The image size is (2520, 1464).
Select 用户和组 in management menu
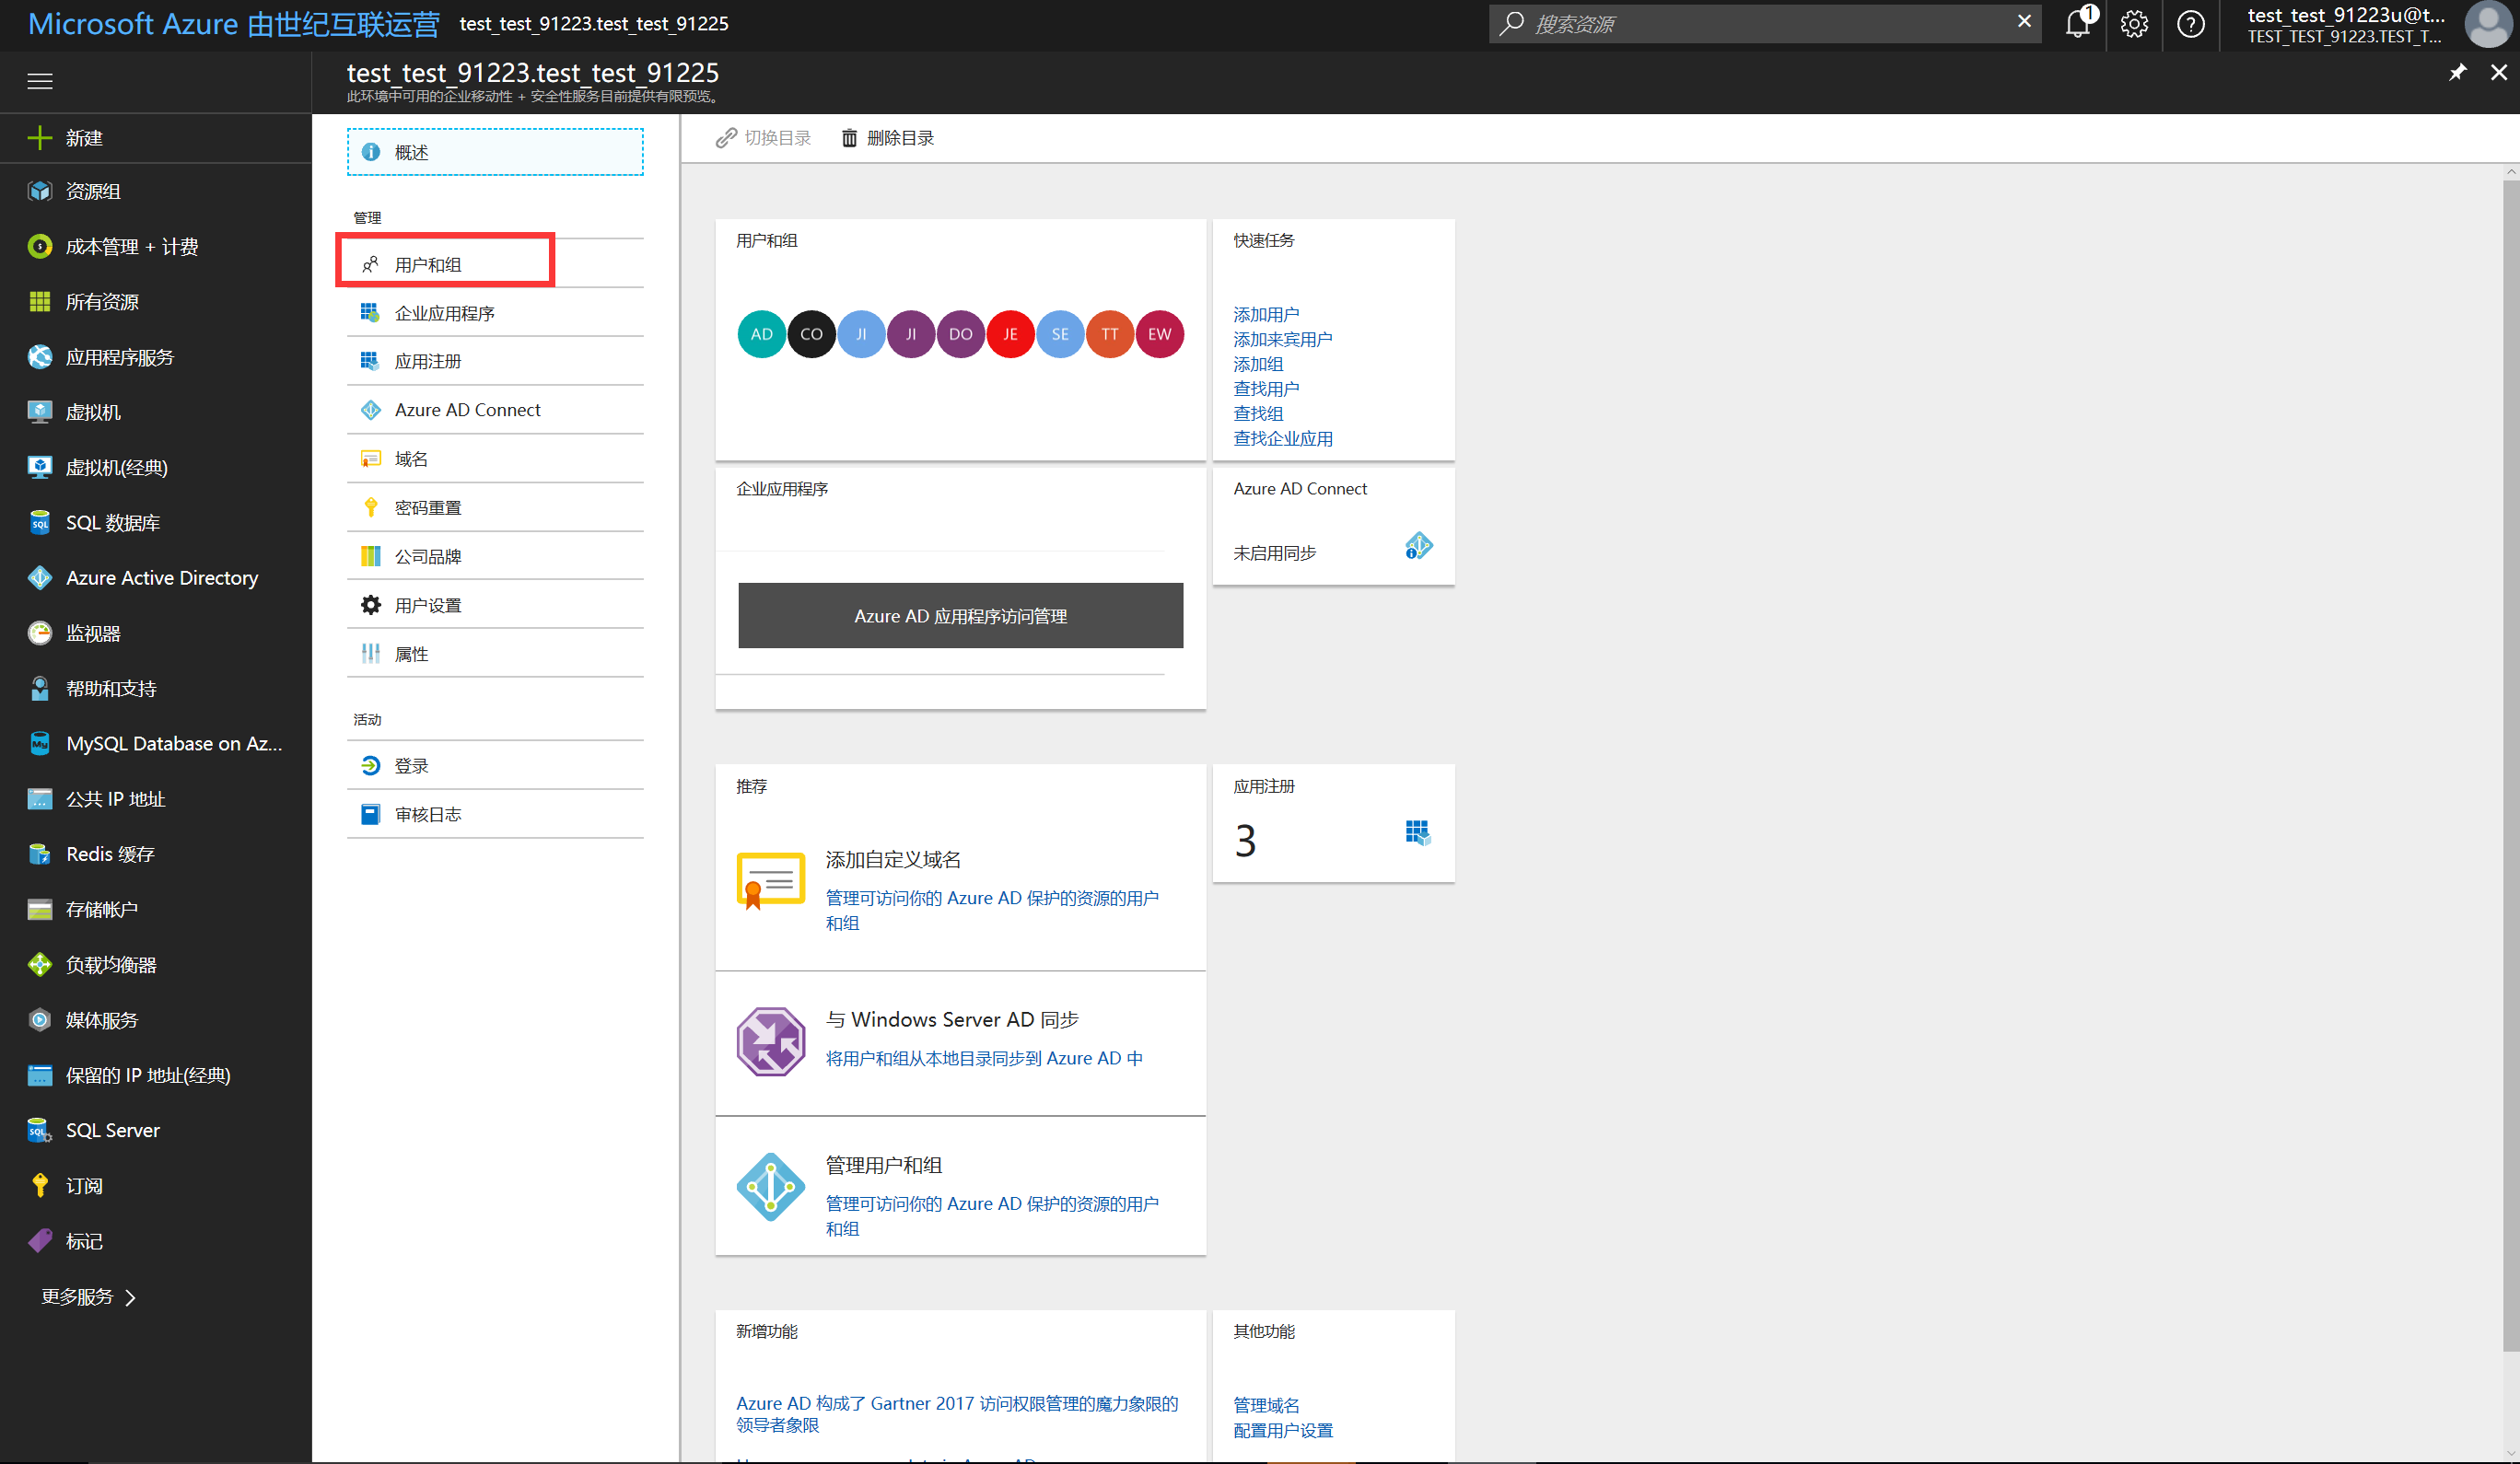tap(427, 264)
